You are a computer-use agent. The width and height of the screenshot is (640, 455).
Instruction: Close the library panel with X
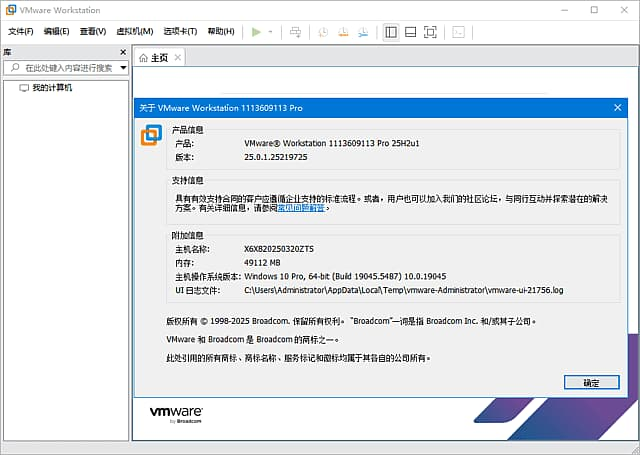[124, 51]
